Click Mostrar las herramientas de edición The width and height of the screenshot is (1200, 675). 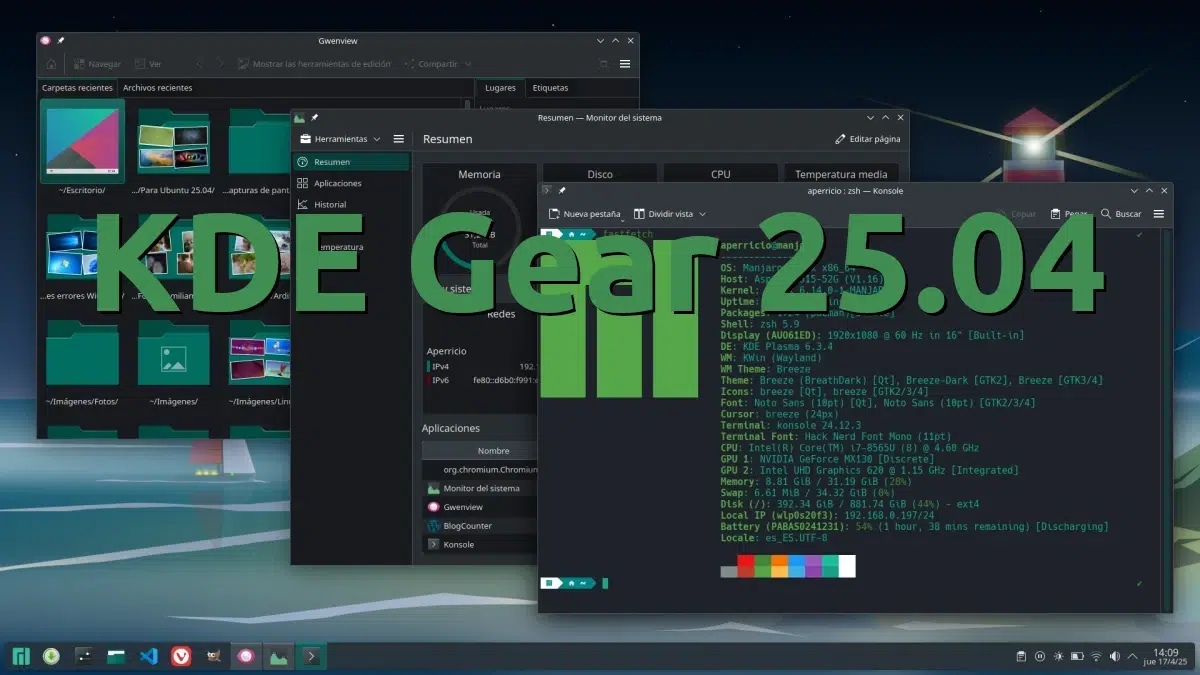click(314, 64)
